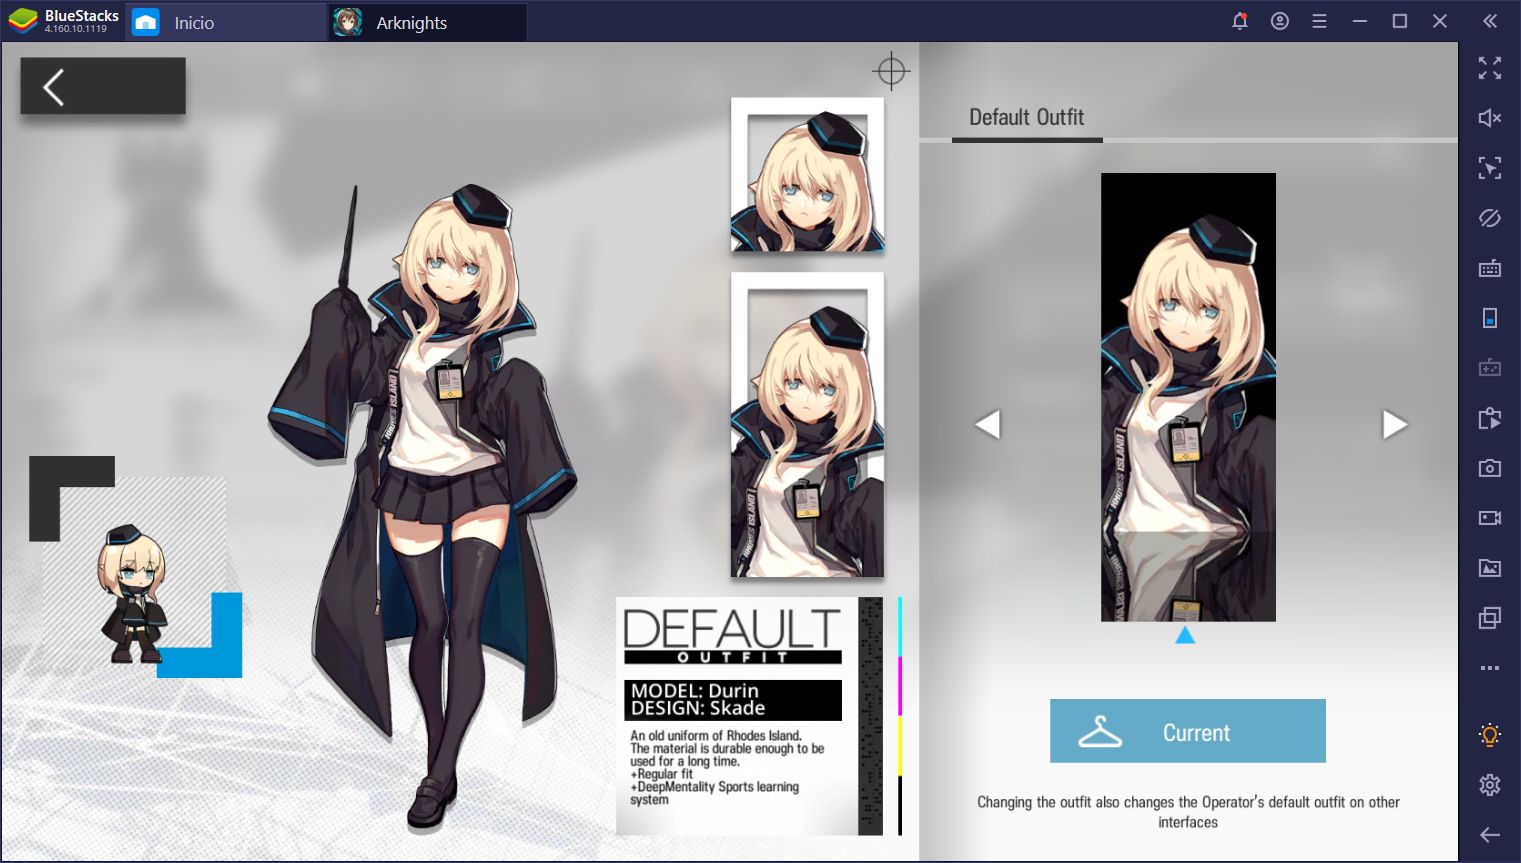1521x863 pixels.
Task: Collapse the BlueStacks side toolbar
Action: (1490, 21)
